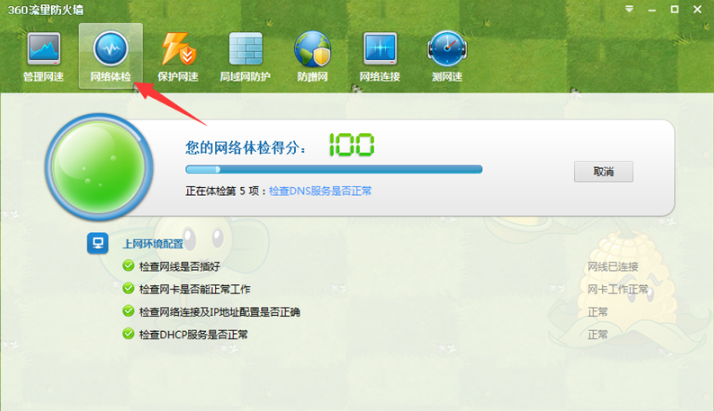Click the 网卡工作正常 result text
The image size is (714, 411).
click(x=616, y=289)
